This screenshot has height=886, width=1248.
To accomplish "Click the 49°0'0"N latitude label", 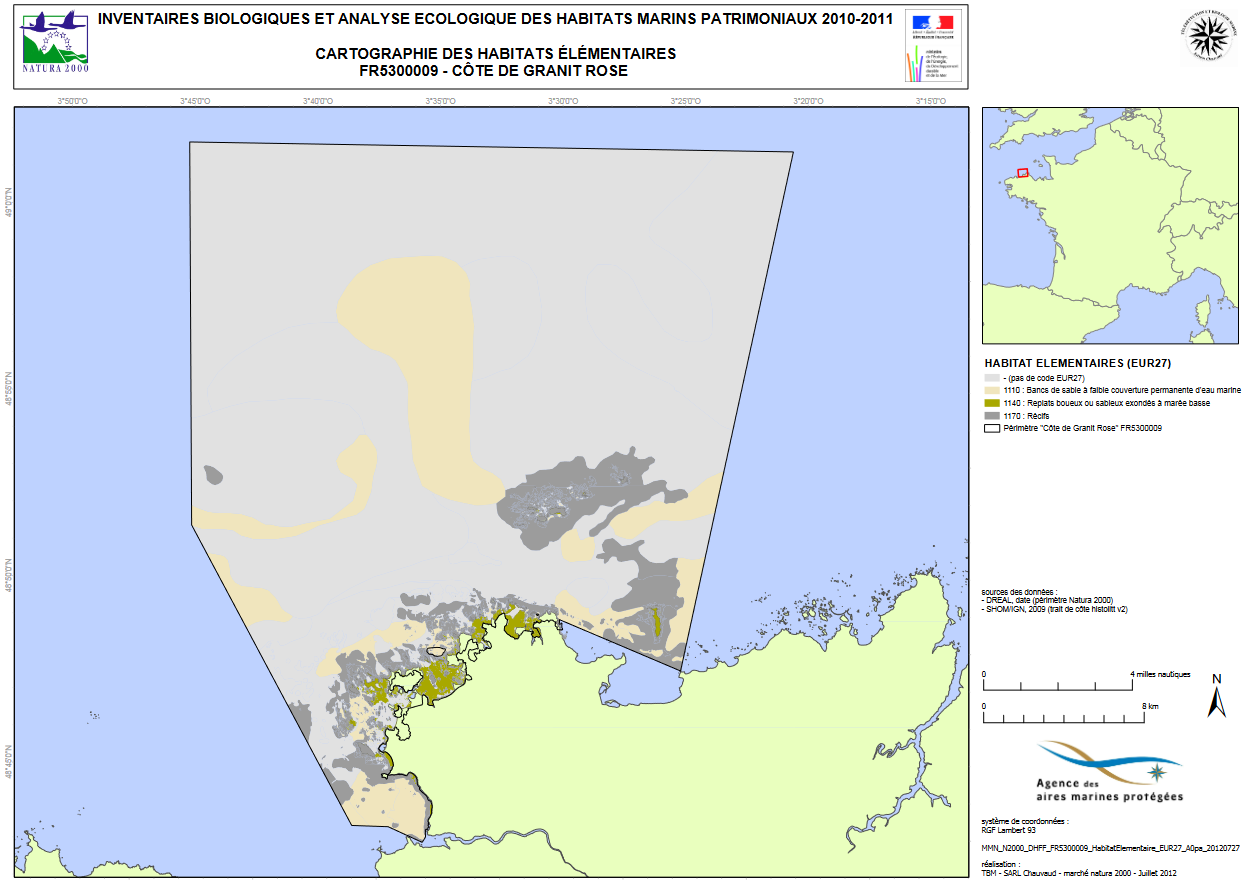I will 8,205.
